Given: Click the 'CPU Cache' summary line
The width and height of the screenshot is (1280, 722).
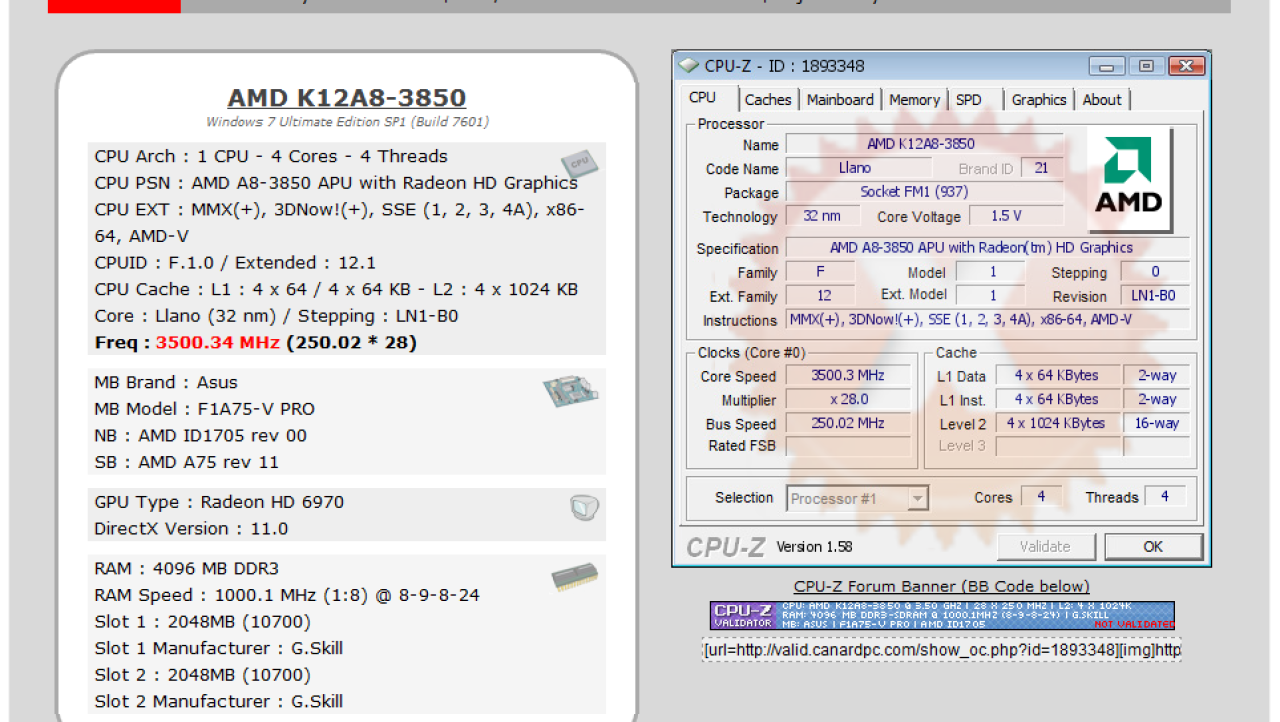Looking at the screenshot, I should [x=336, y=289].
